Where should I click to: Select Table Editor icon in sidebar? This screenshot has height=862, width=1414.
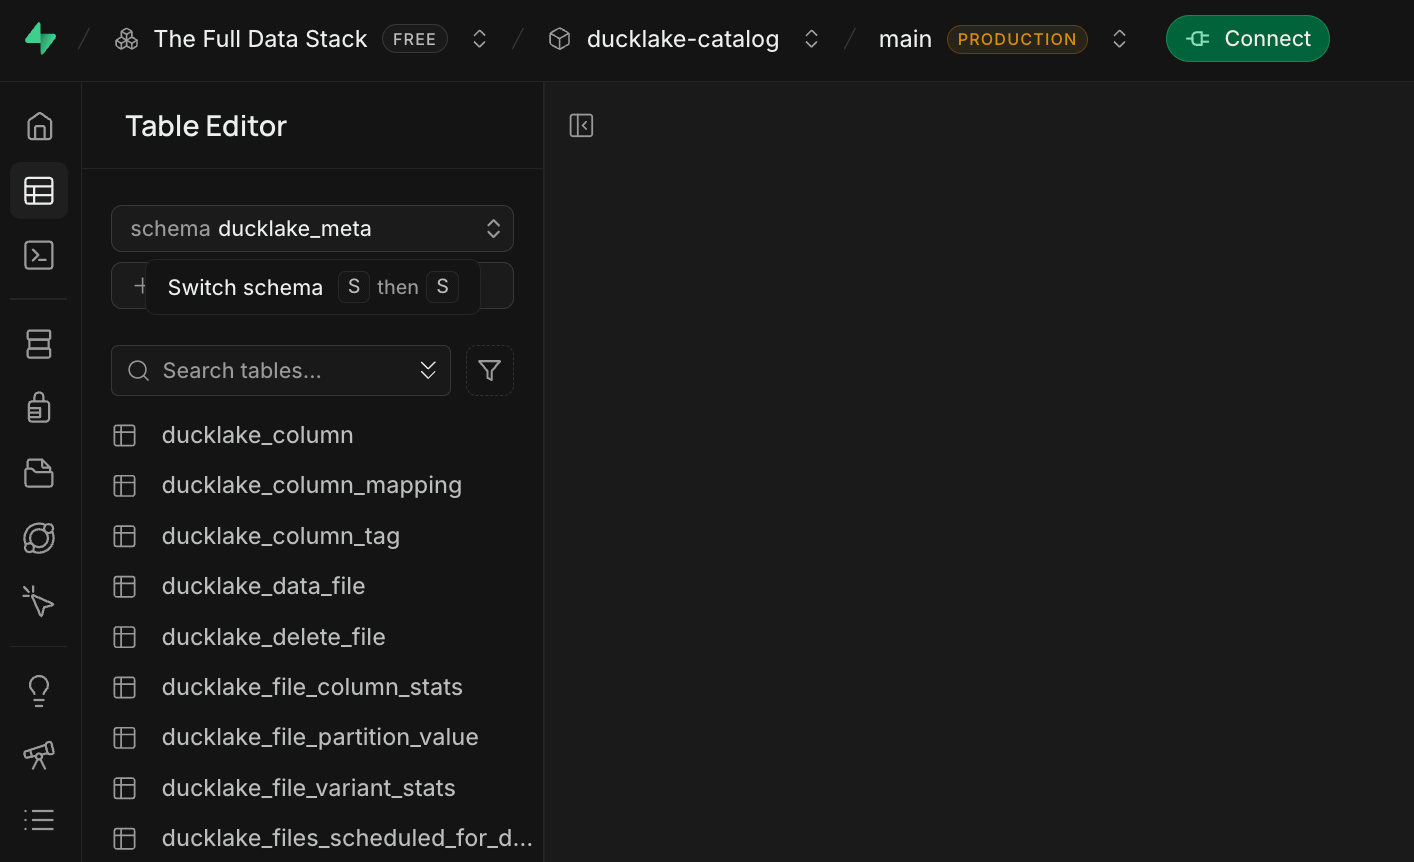tap(39, 191)
